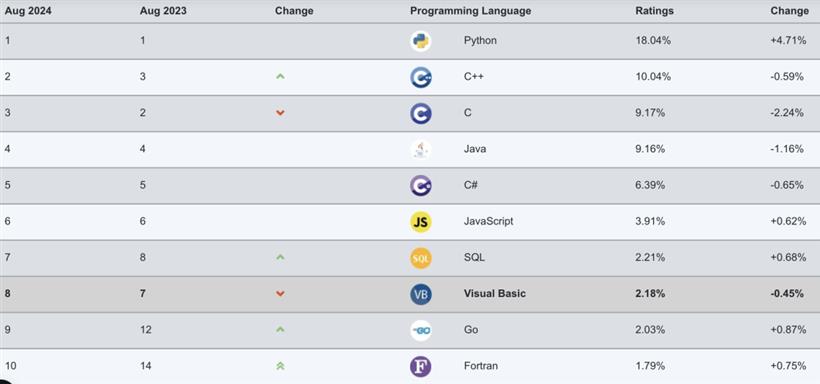Click the red down arrow in C row

pos(280,113)
